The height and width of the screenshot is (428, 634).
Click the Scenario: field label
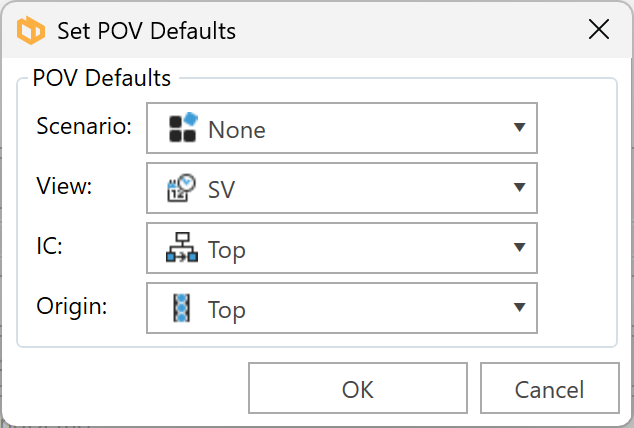click(x=84, y=126)
